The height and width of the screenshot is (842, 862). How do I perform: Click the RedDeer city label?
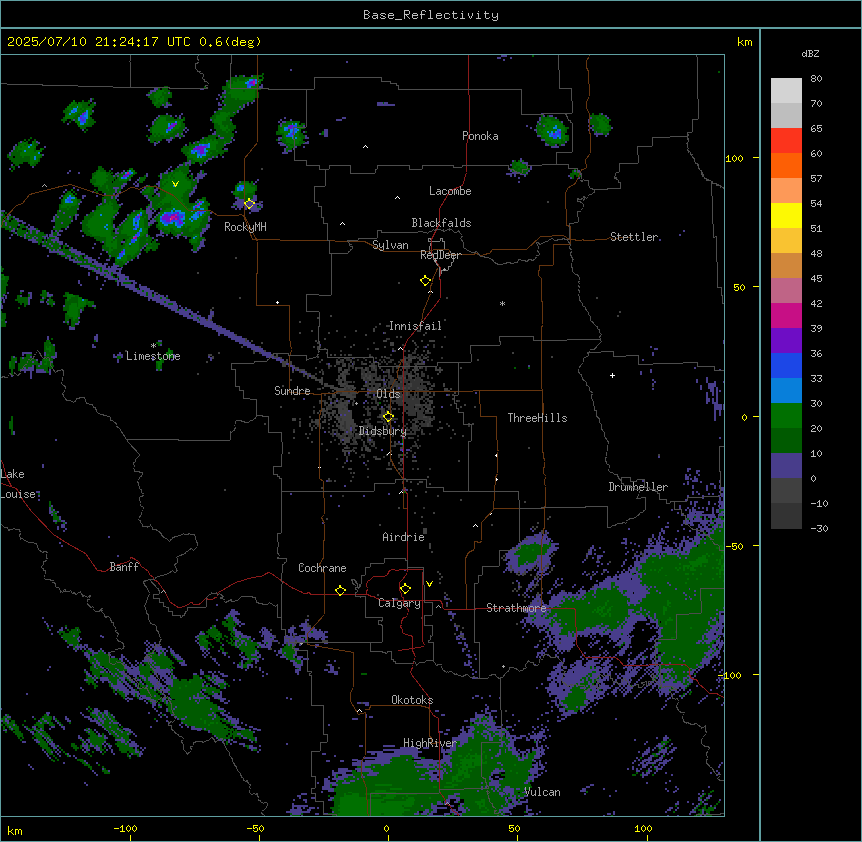440,255
